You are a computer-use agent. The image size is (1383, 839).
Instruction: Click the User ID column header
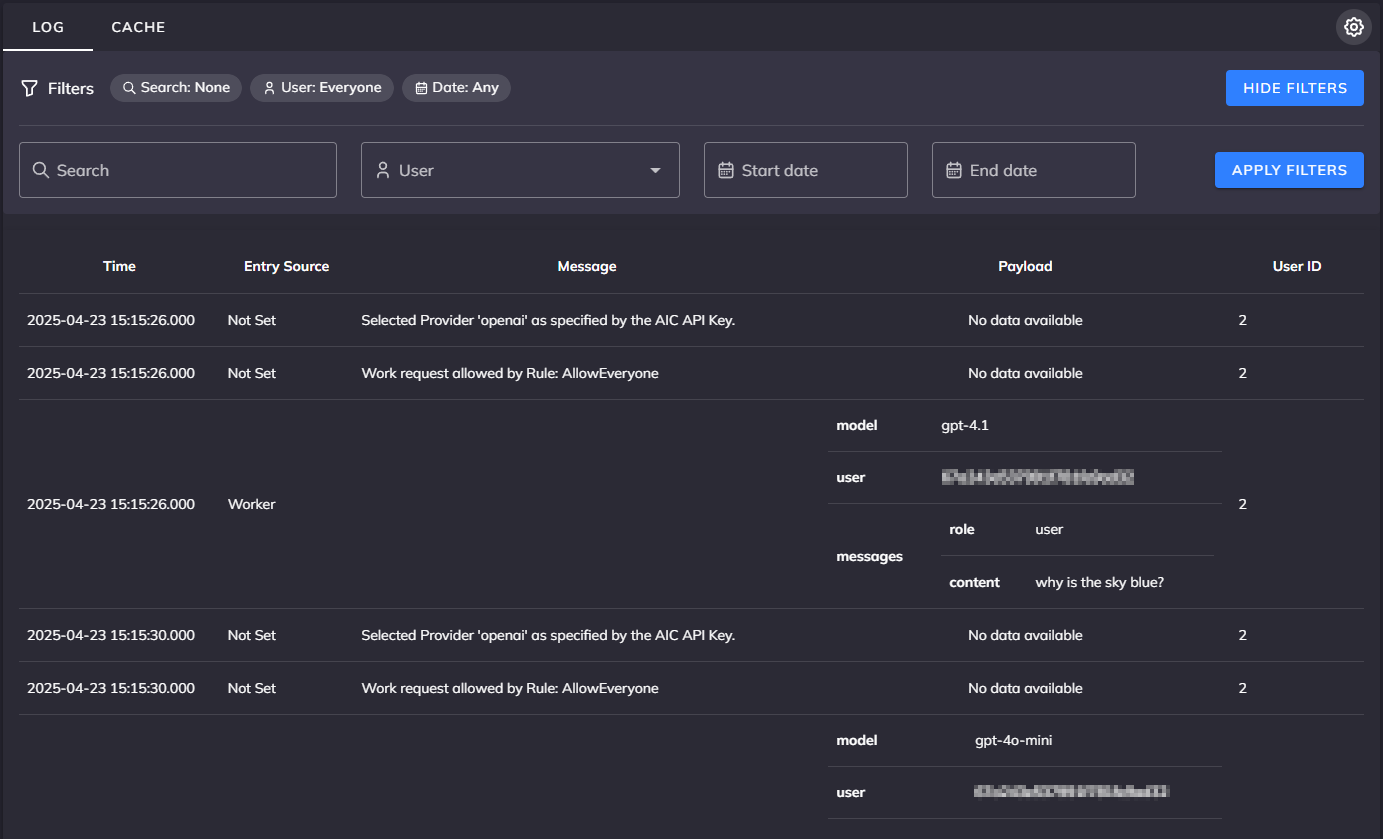click(x=1297, y=266)
